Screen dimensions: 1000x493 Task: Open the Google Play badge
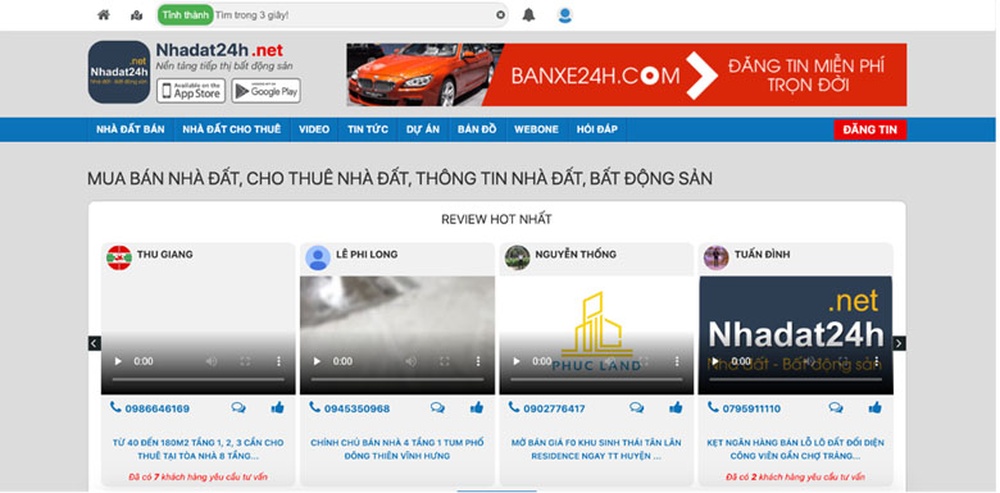tap(266, 91)
